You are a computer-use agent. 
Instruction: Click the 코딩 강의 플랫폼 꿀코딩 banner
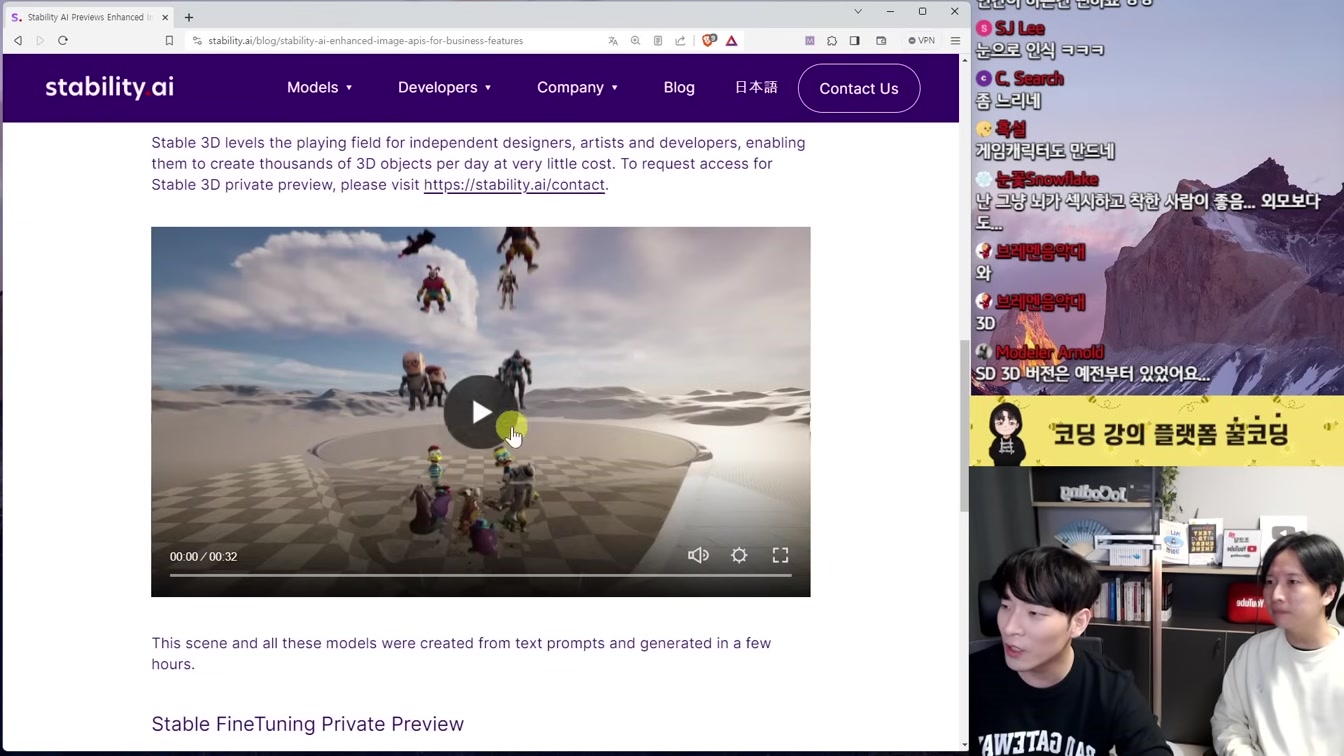1157,431
